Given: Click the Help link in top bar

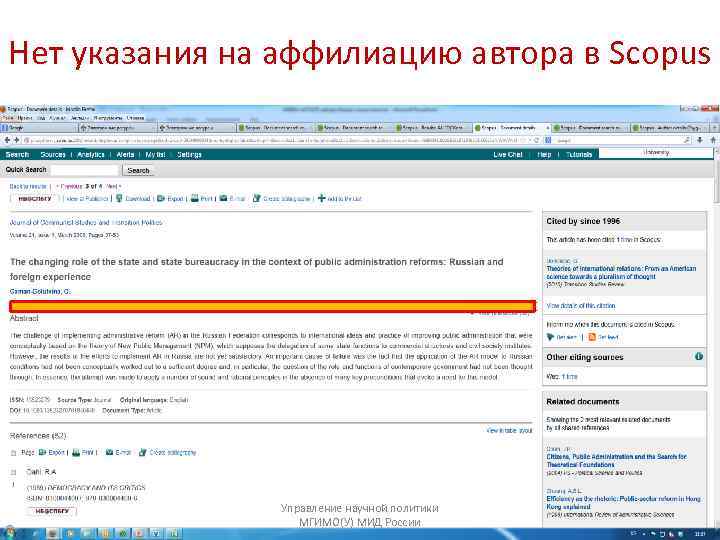Looking at the screenshot, I should (544, 155).
